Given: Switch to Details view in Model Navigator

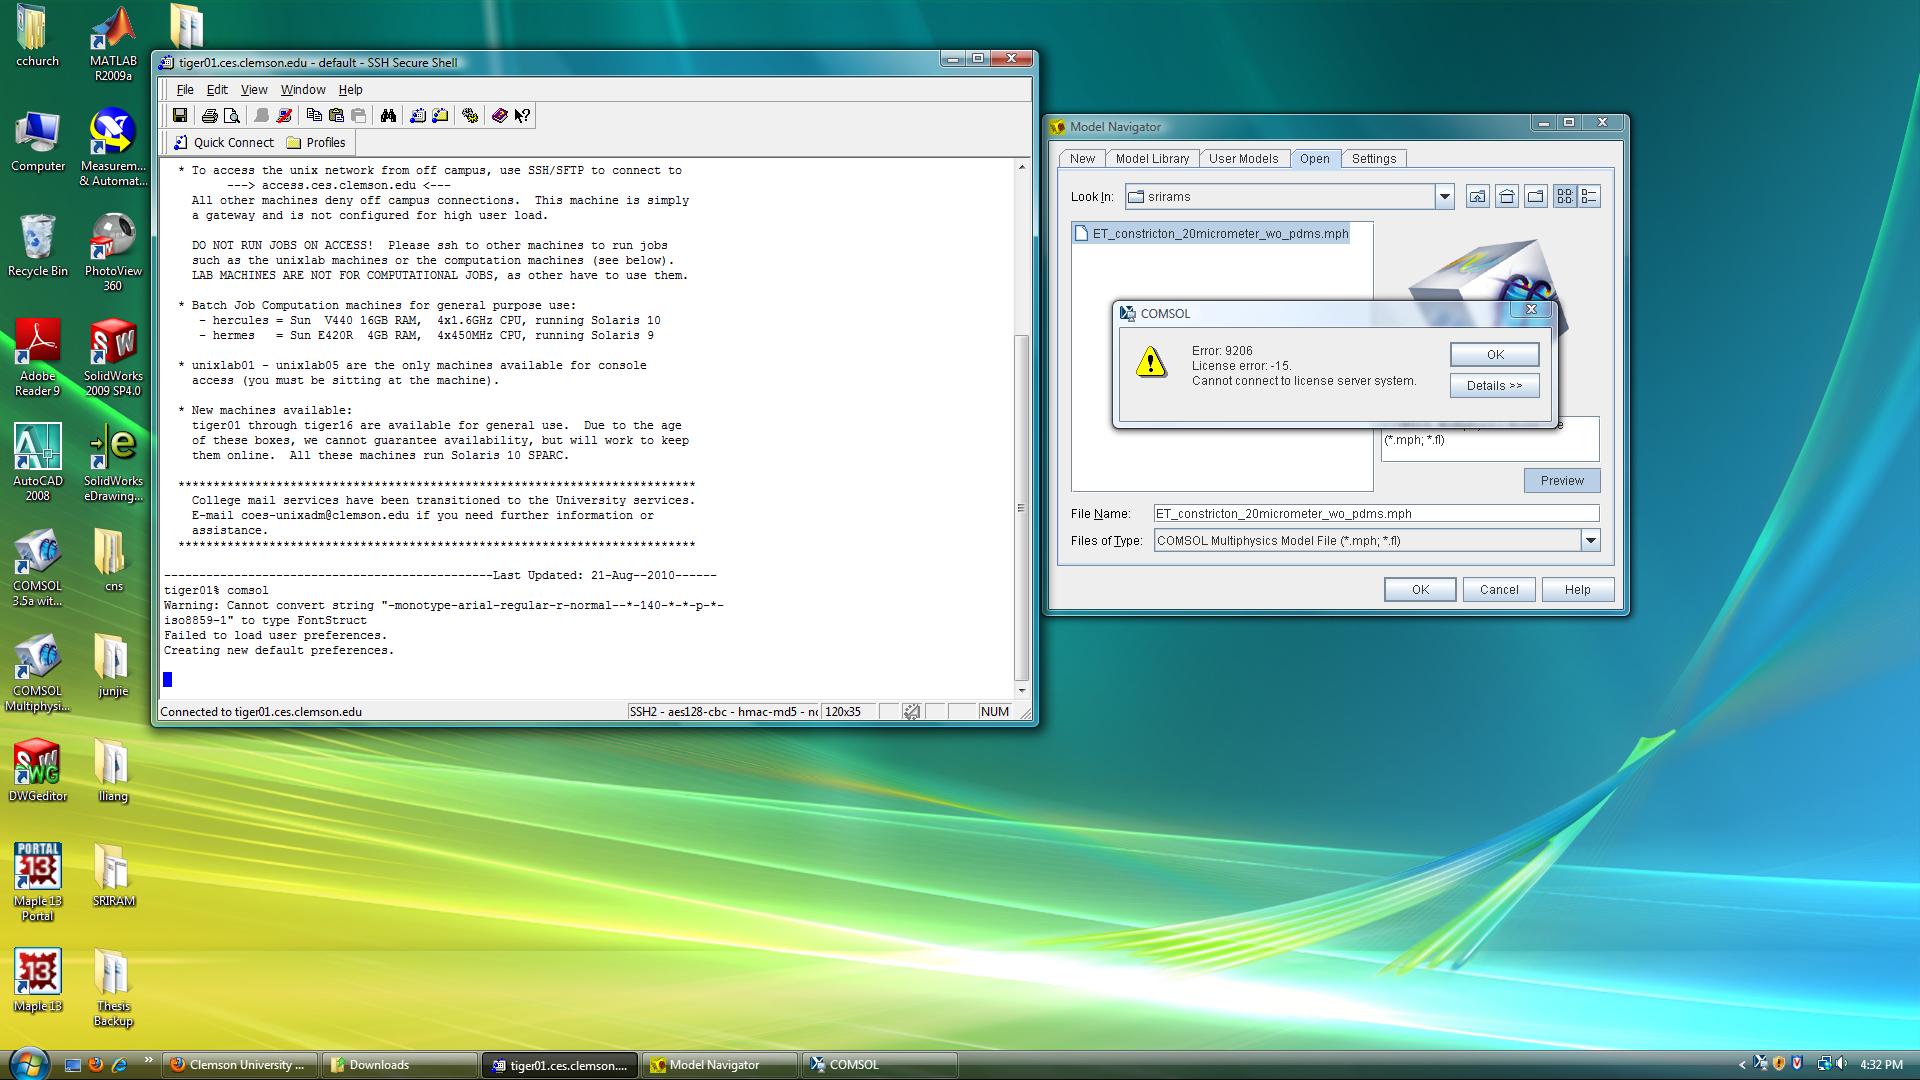Looking at the screenshot, I should 1589,197.
